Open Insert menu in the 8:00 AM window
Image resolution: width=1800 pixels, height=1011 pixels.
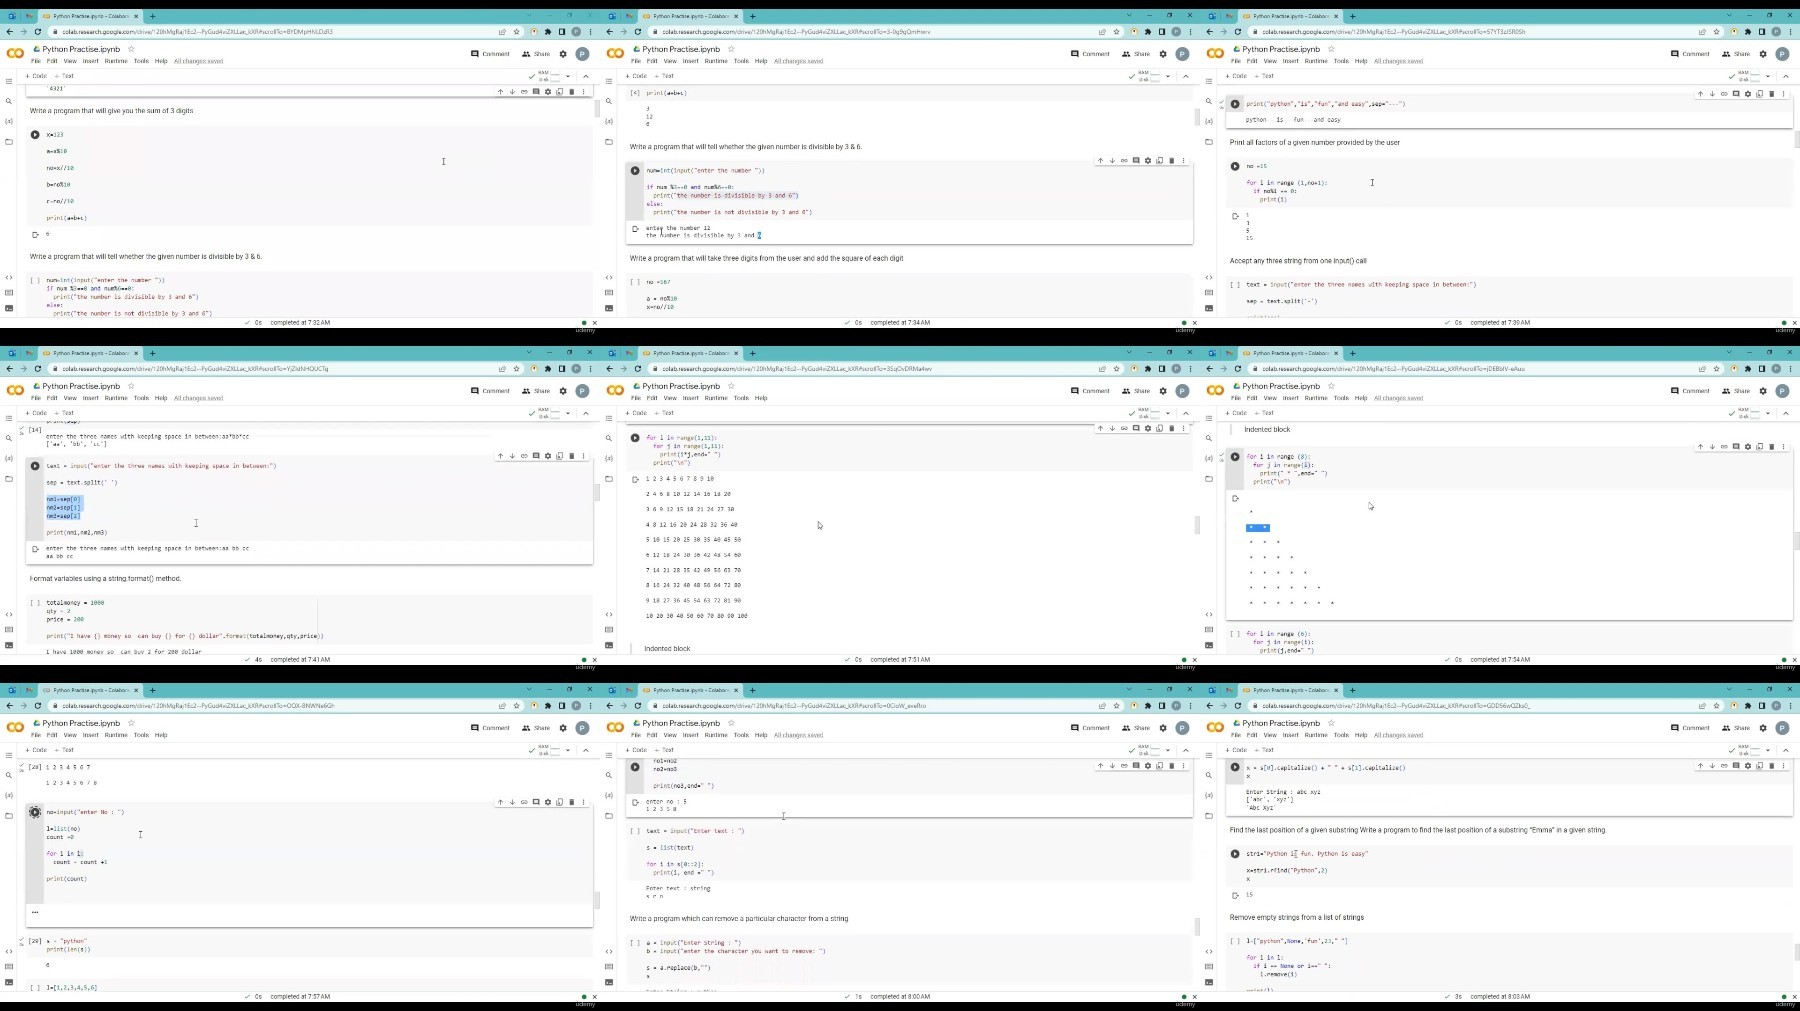tap(691, 735)
